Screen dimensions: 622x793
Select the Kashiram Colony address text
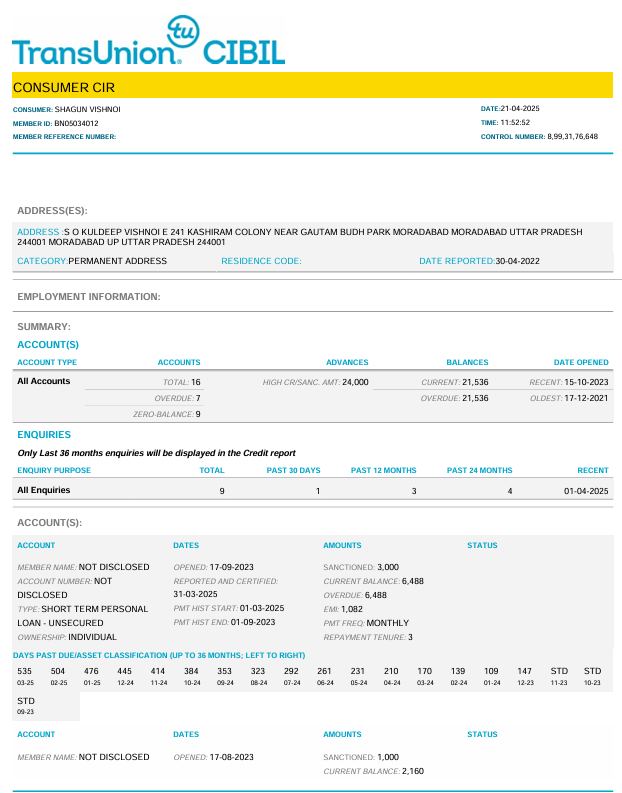tap(300, 237)
